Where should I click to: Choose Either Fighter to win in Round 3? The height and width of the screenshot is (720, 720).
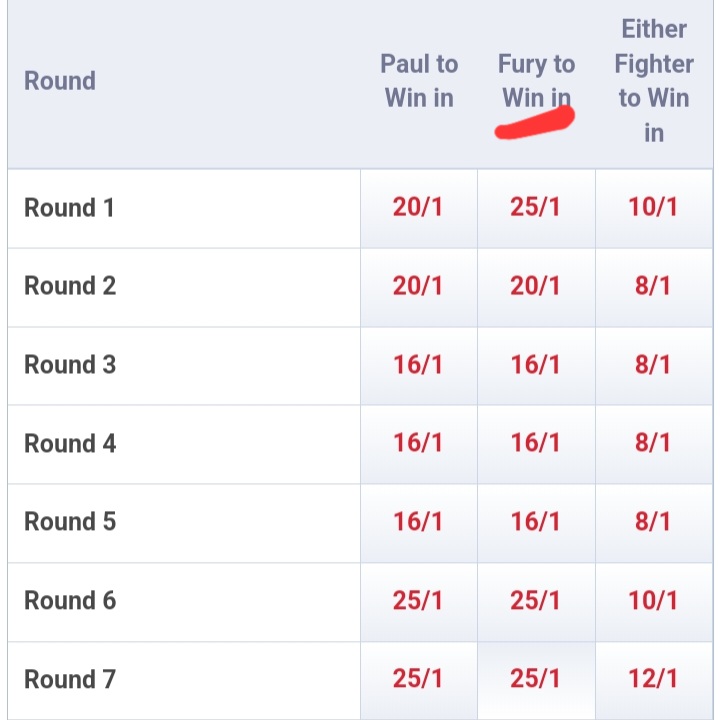(x=654, y=365)
